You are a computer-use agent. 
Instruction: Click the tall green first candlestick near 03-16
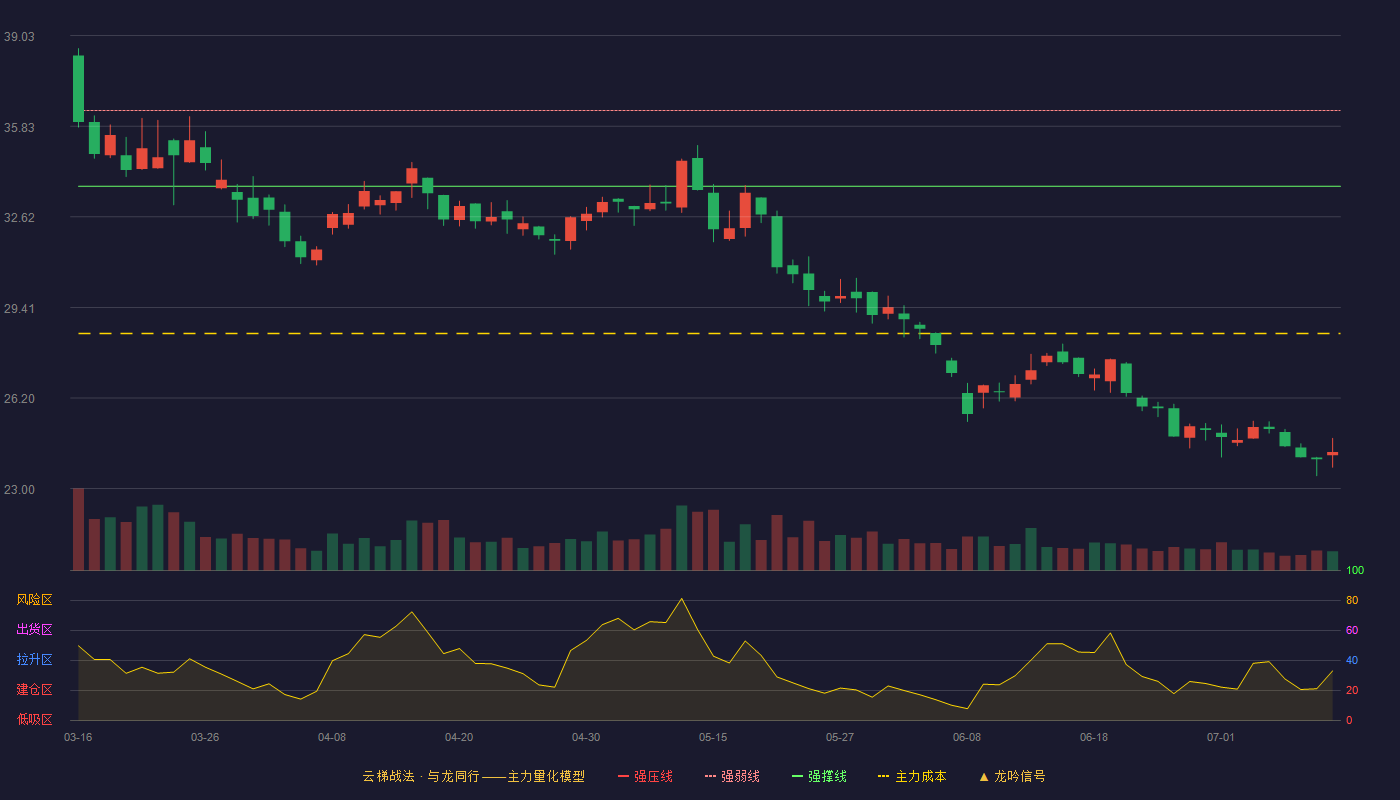78,89
